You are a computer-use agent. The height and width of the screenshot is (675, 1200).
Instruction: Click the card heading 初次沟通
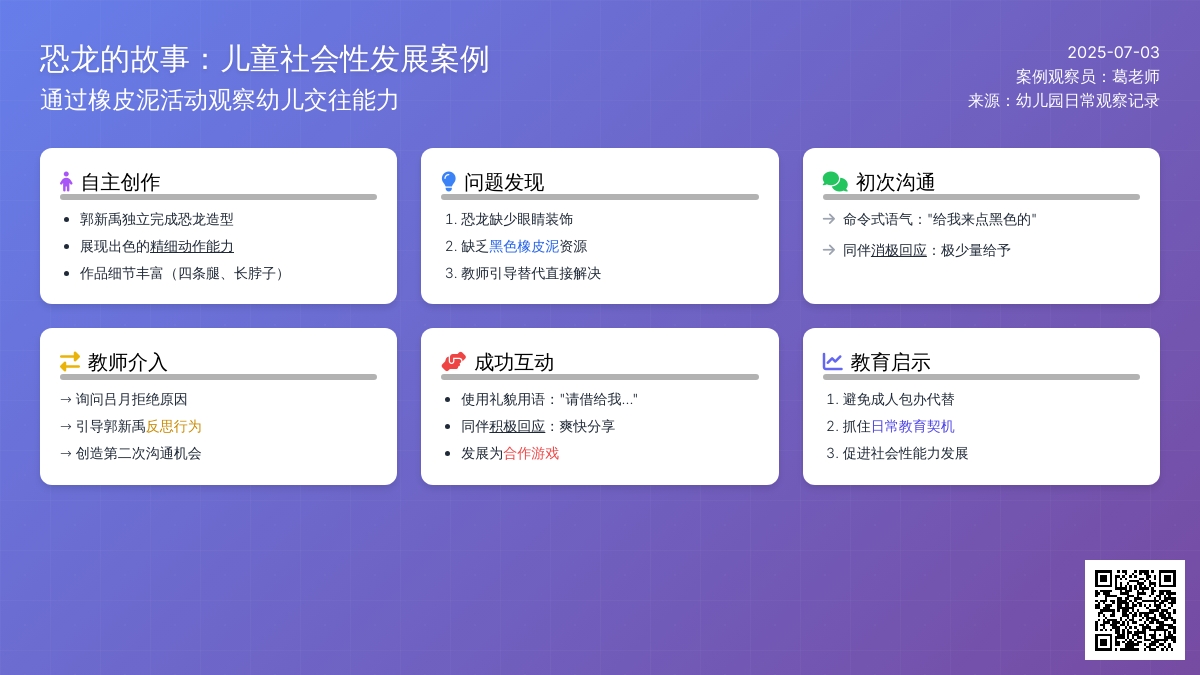click(896, 182)
